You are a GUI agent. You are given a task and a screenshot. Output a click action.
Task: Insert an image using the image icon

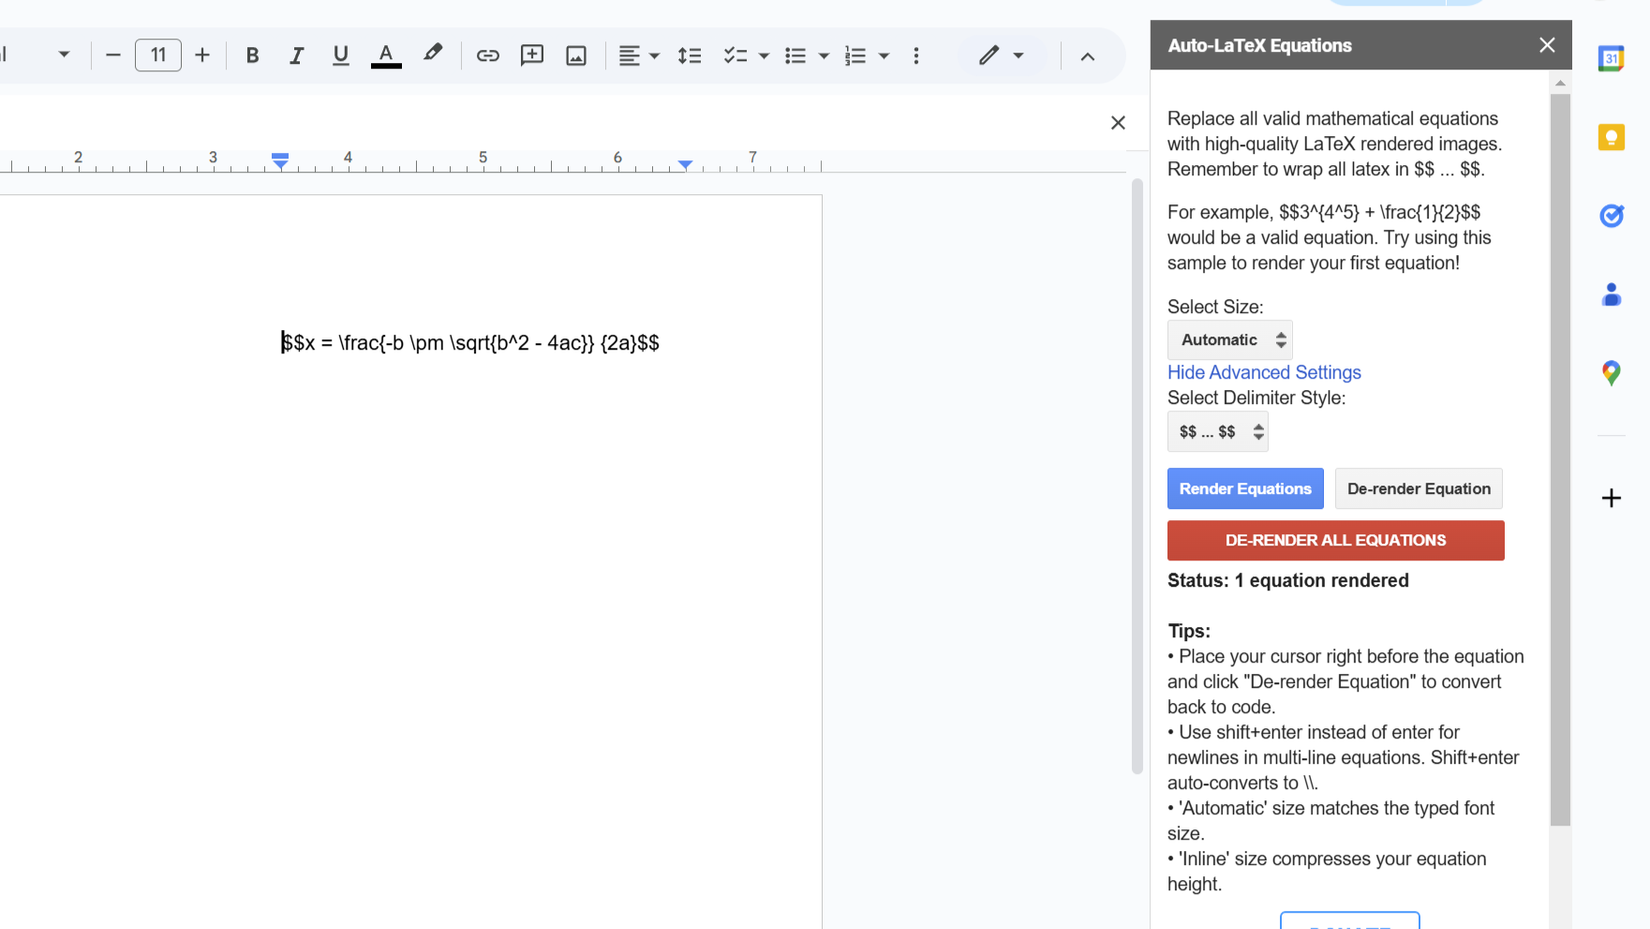coord(576,56)
